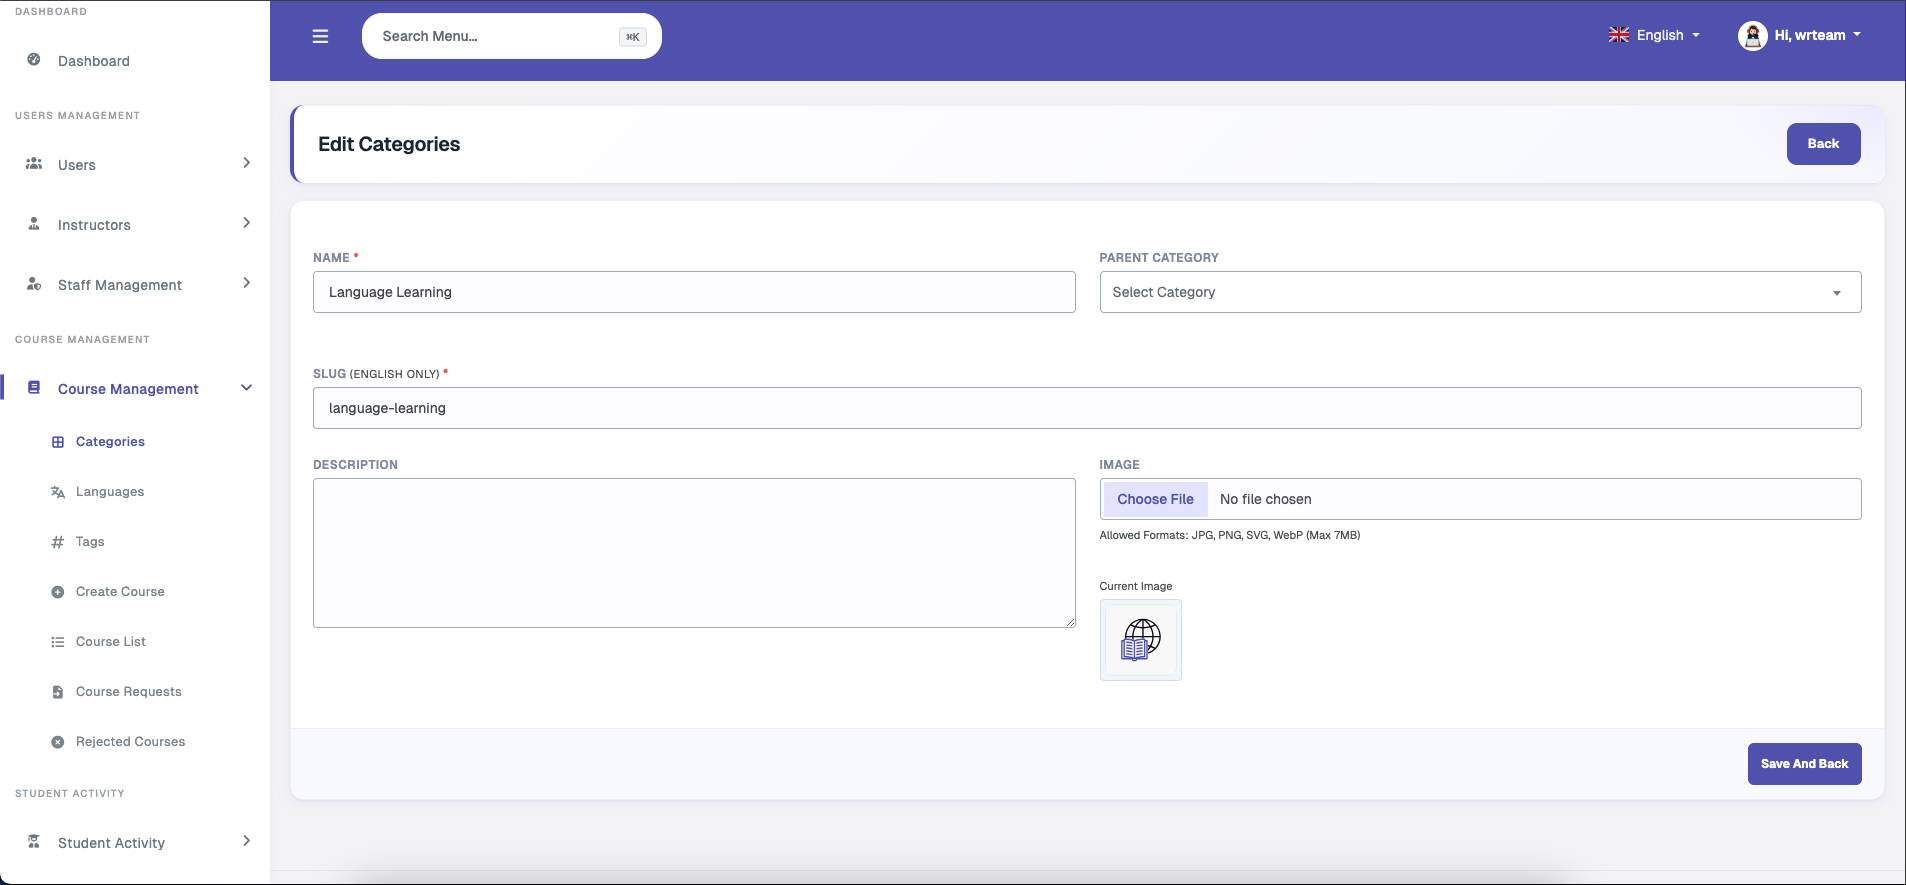Click the hamburger menu toggle icon
This screenshot has width=1906, height=885.
(320, 36)
